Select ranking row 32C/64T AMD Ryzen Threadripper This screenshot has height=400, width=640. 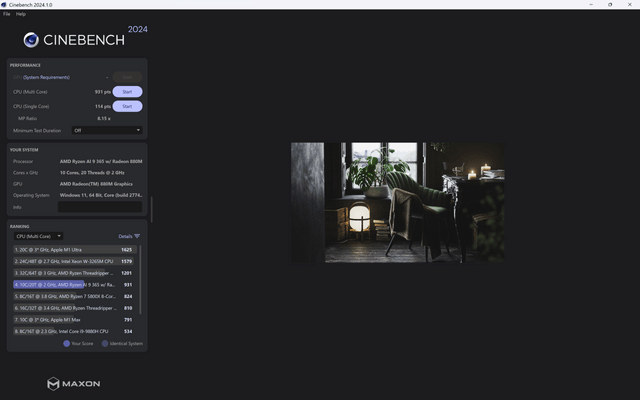74,273
